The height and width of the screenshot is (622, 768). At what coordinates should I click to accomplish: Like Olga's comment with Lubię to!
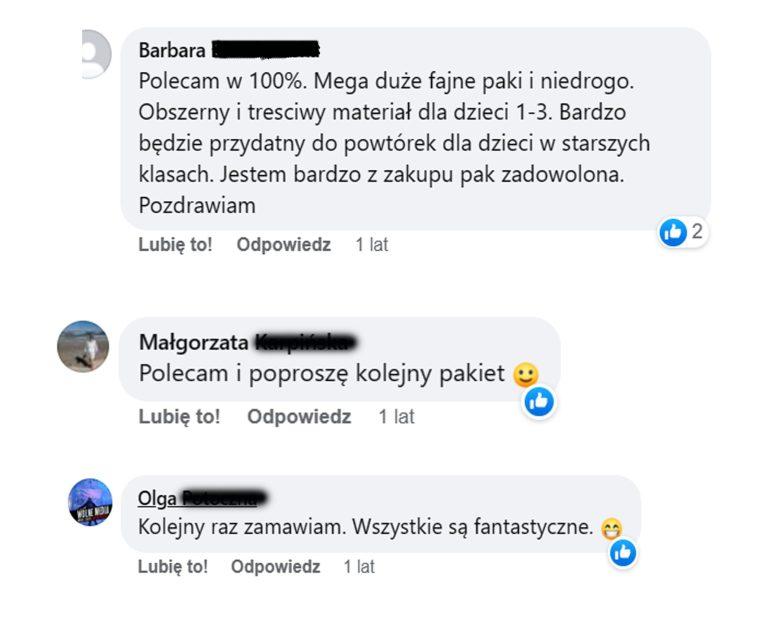pos(173,567)
